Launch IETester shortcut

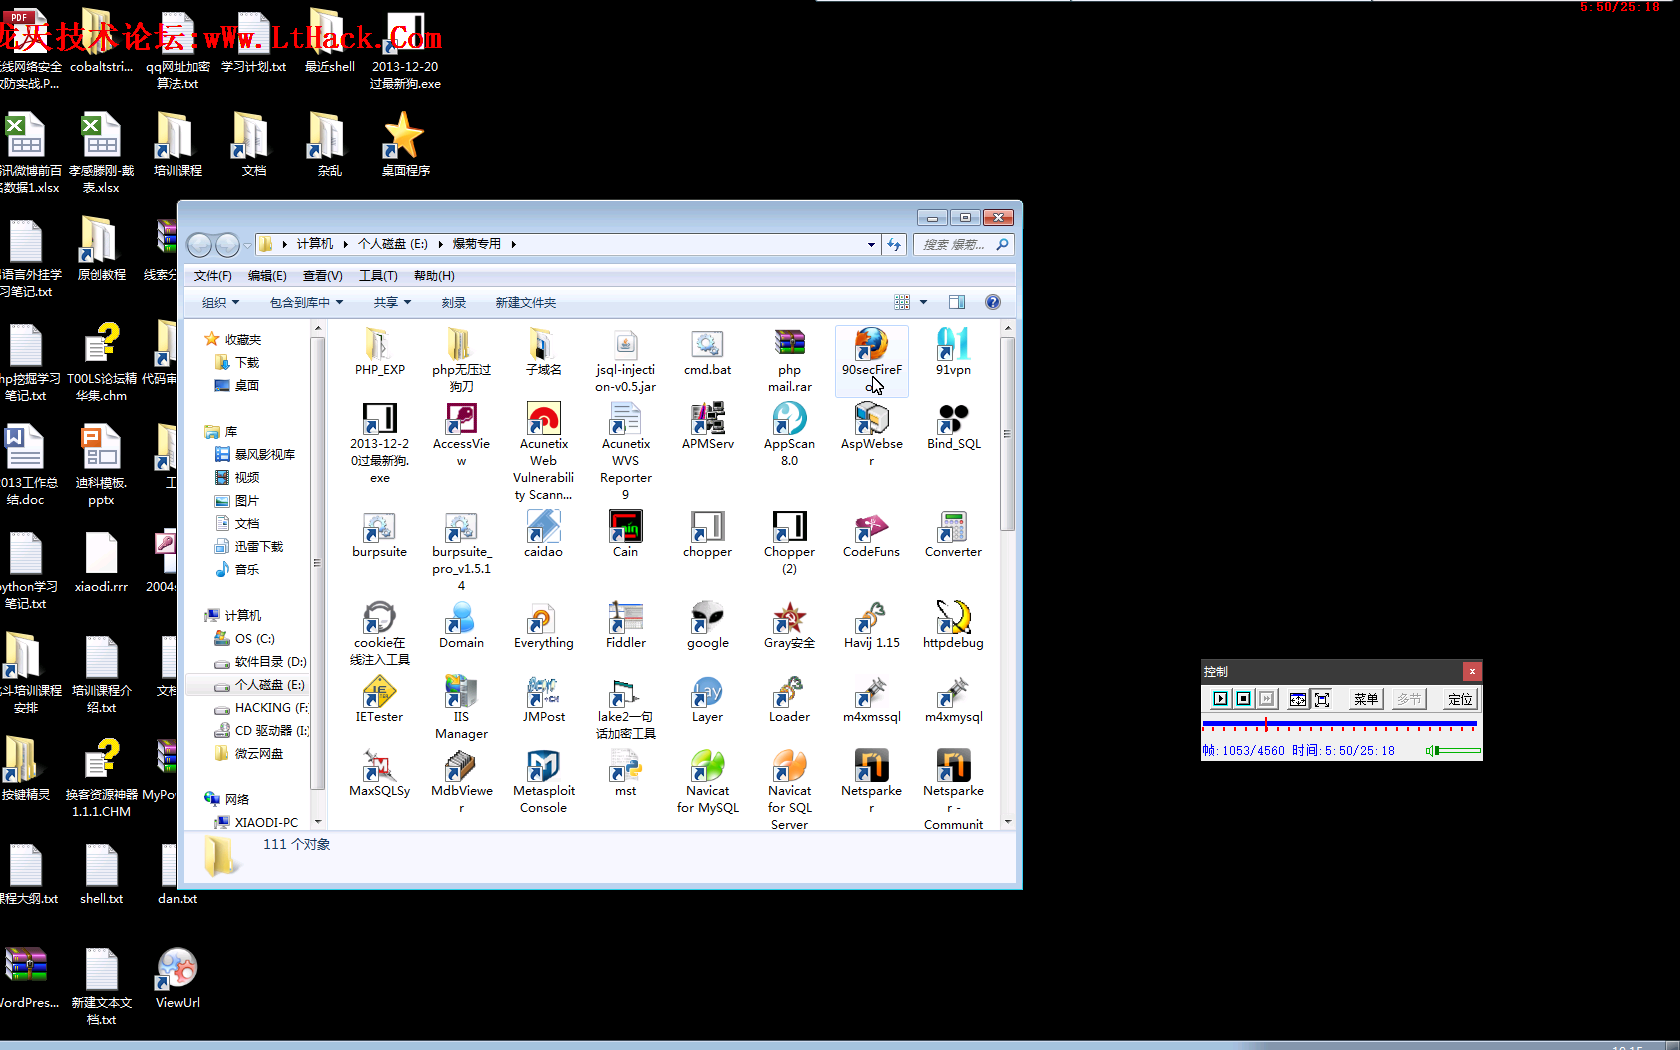[x=380, y=700]
